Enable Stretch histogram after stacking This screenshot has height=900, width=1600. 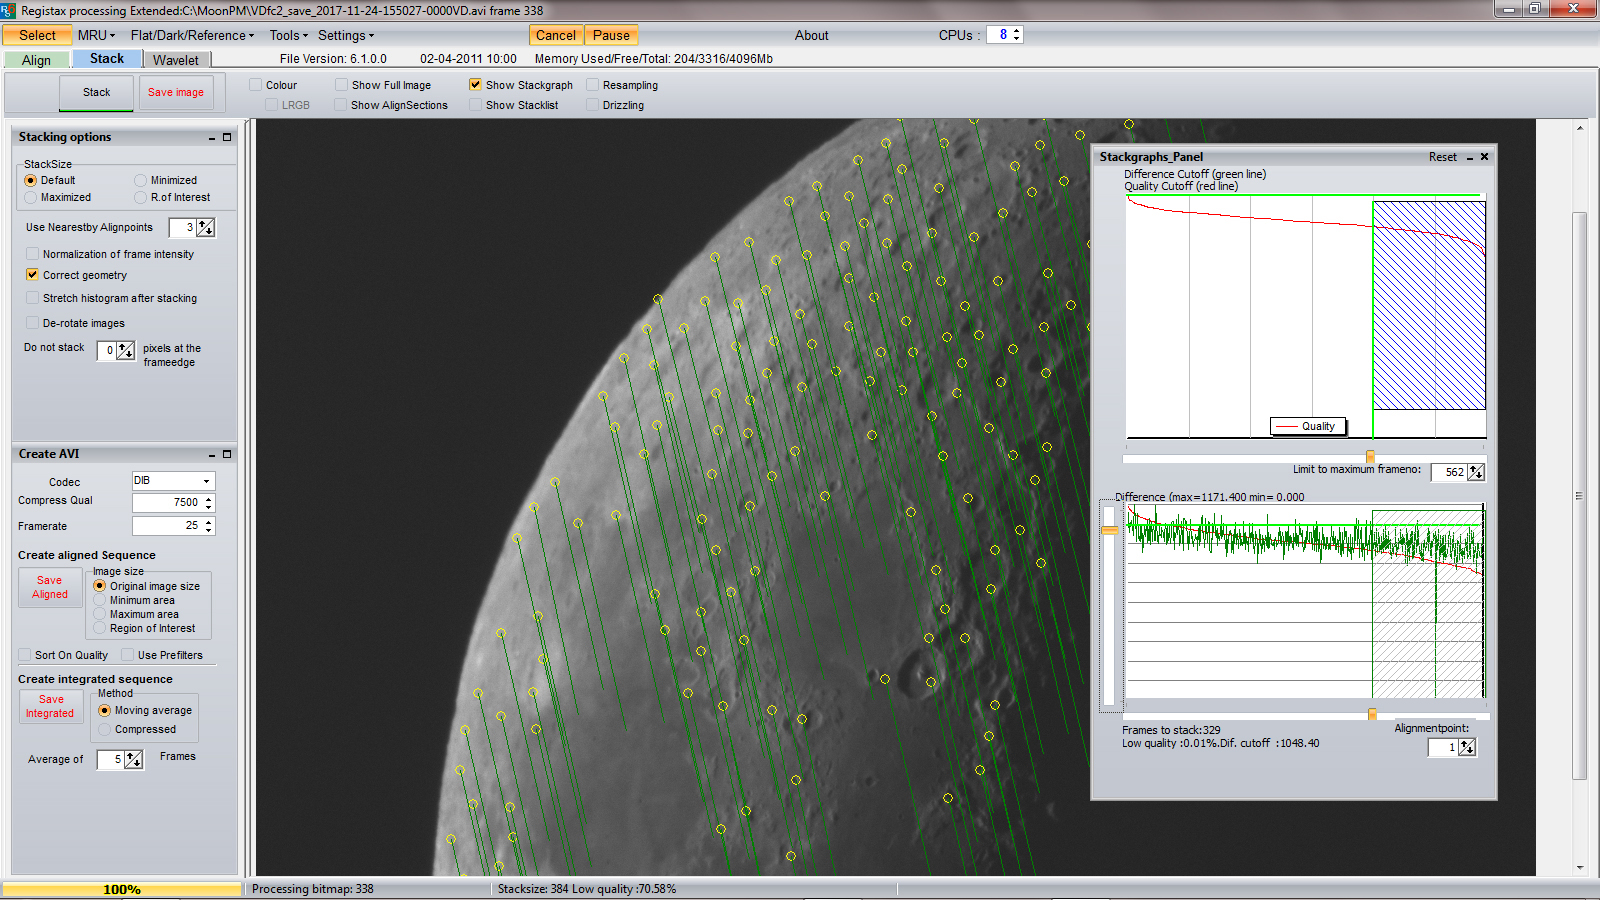(33, 298)
